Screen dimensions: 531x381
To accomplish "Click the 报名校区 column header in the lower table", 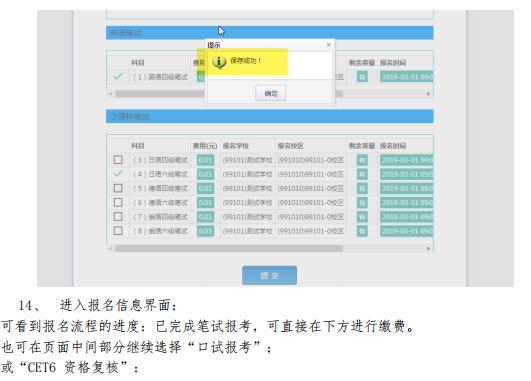I will (290, 146).
